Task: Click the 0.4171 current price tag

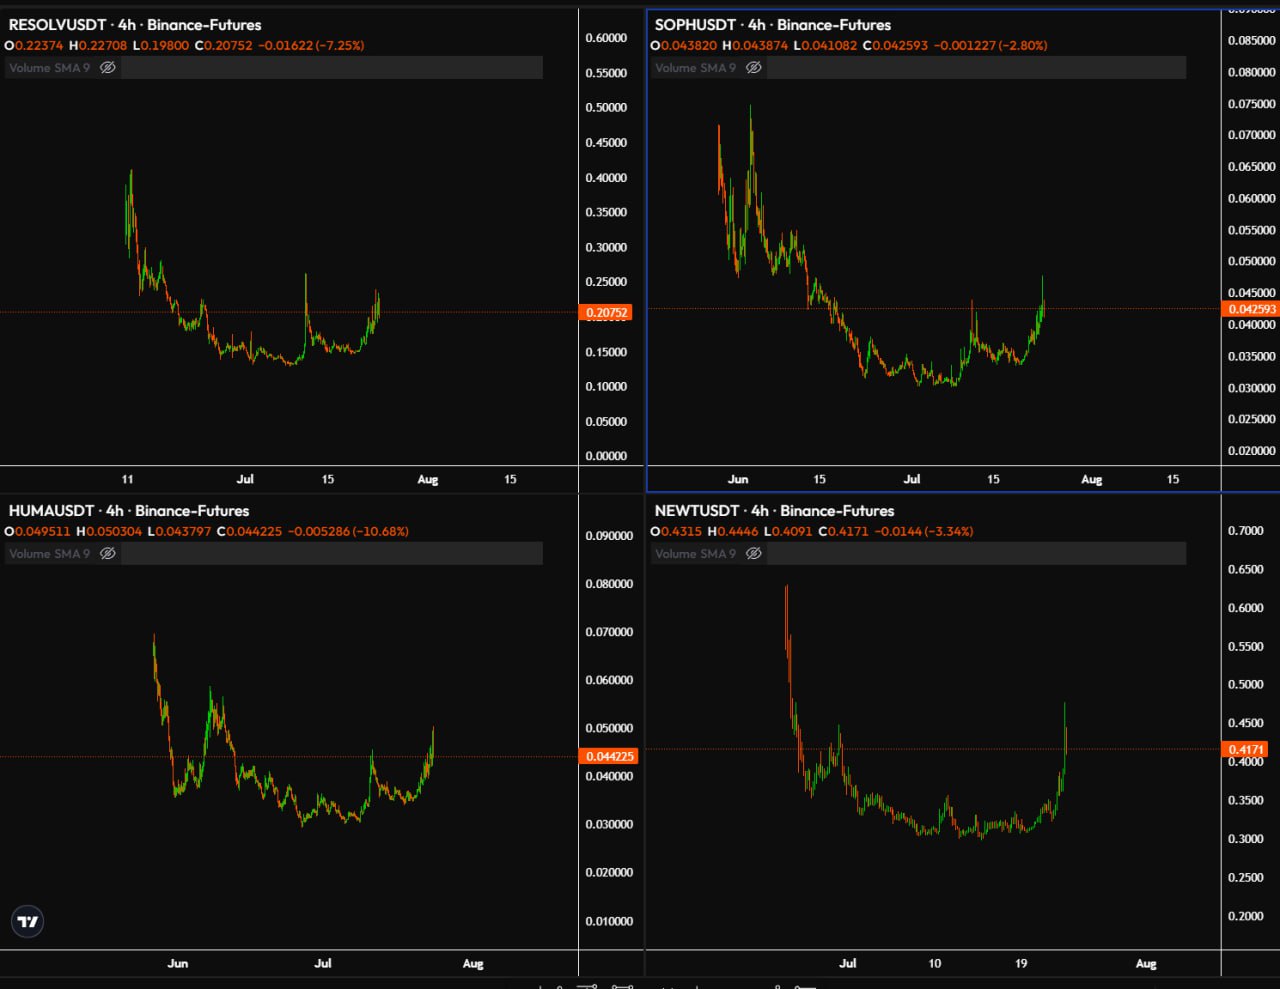Action: (1245, 749)
